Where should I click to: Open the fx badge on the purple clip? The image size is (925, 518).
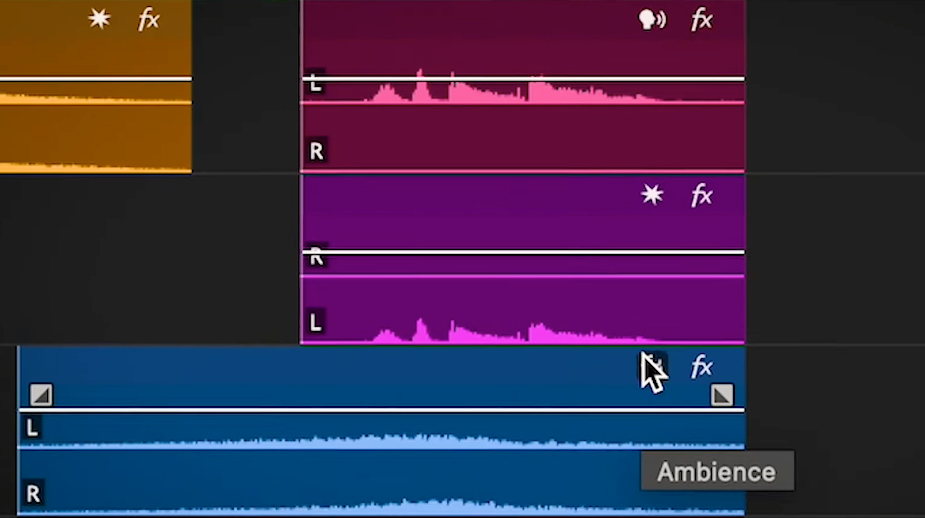(x=701, y=195)
